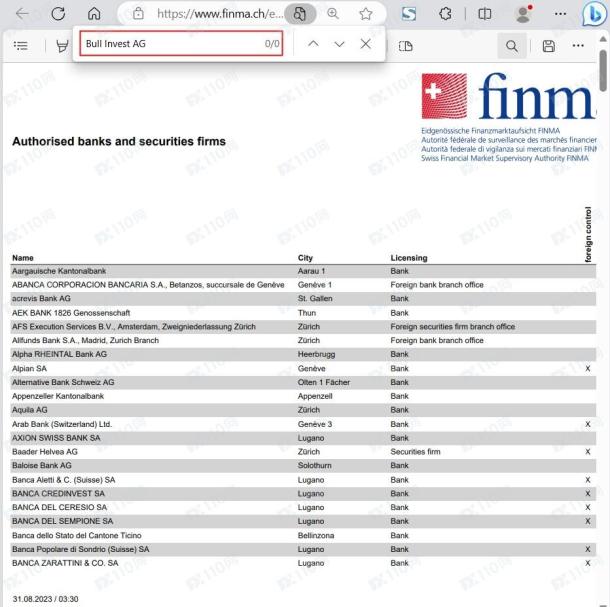This screenshot has height=607, width=610.
Task: Select Allfunds Bank S.A. entry
Action: [85, 340]
